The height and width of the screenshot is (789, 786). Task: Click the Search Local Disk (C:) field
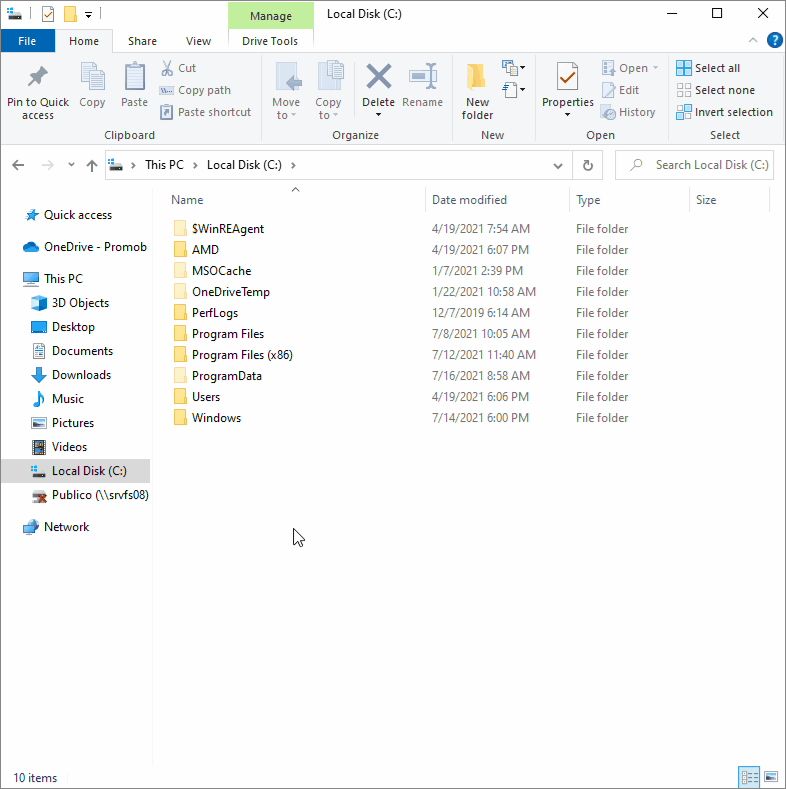[694, 165]
